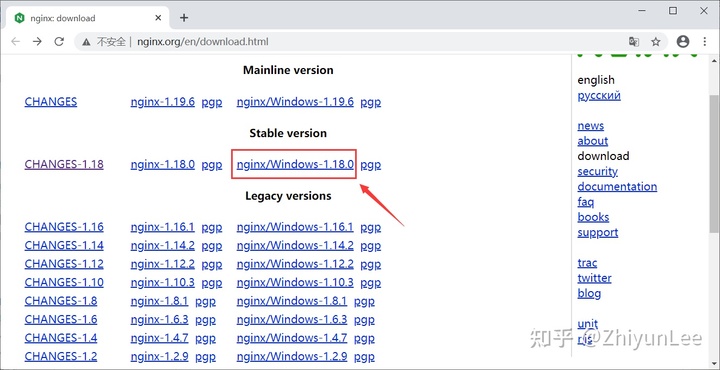720x370 pixels.
Task: Open Chrome's three-dot menu
Action: point(705,42)
